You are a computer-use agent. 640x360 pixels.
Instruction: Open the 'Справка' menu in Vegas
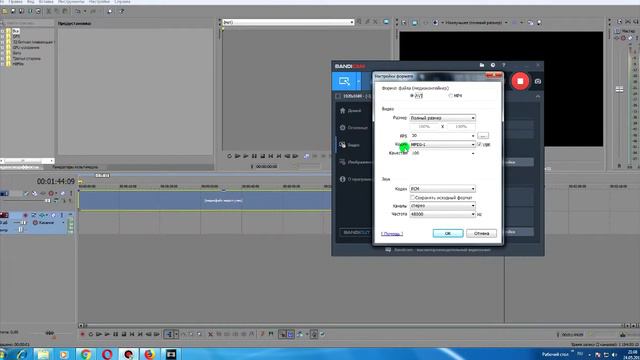(x=122, y=2)
